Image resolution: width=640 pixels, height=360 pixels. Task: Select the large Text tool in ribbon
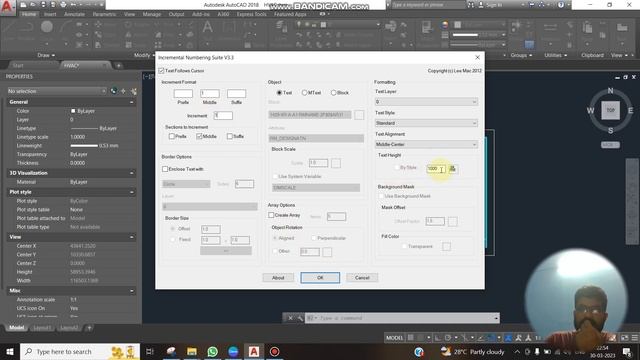[207, 28]
